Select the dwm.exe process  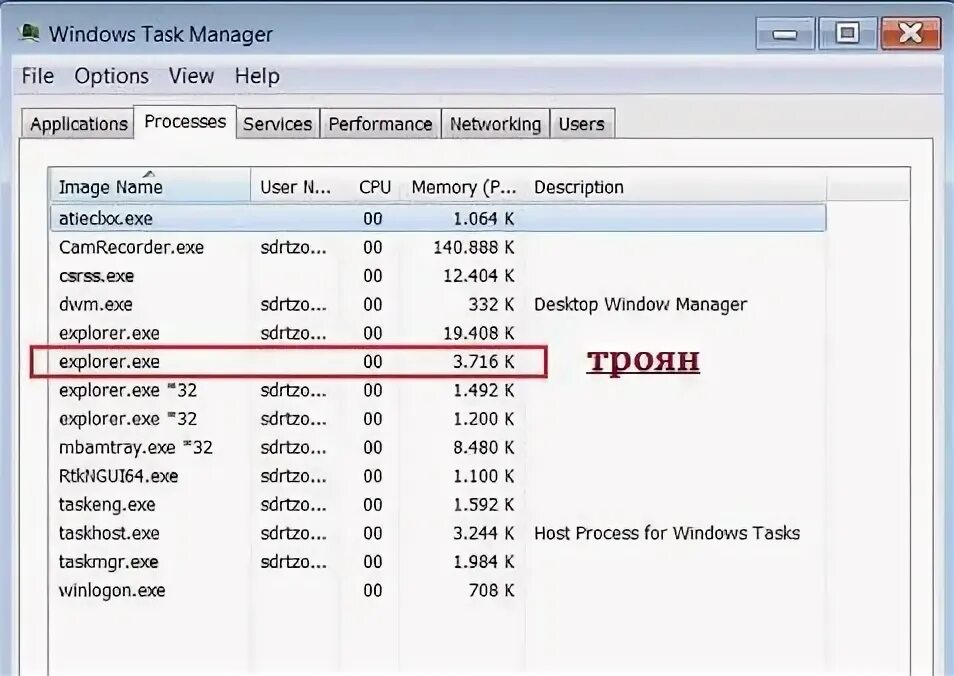[x=437, y=304]
